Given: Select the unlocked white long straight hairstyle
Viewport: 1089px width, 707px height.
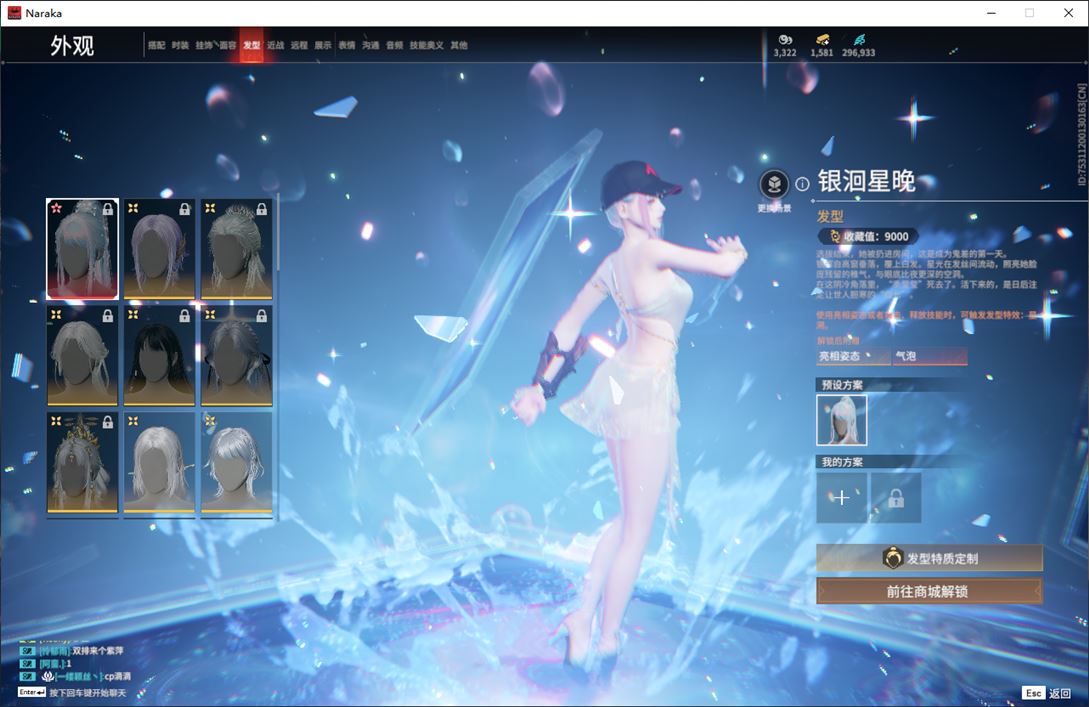Looking at the screenshot, I should coord(160,463).
